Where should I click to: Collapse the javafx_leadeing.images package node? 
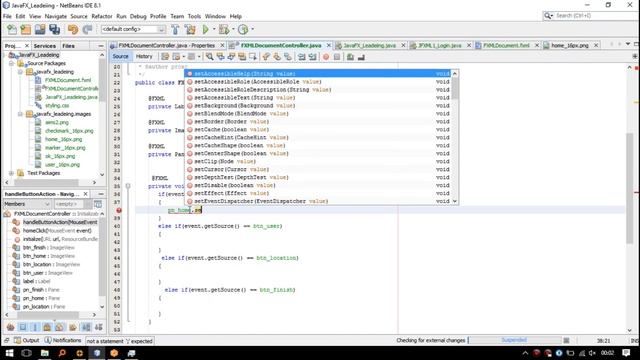click(x=20, y=114)
